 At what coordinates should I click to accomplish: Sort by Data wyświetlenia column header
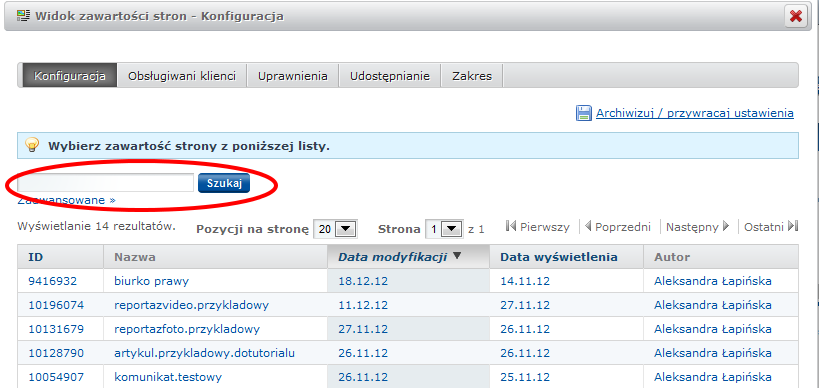click(559, 257)
